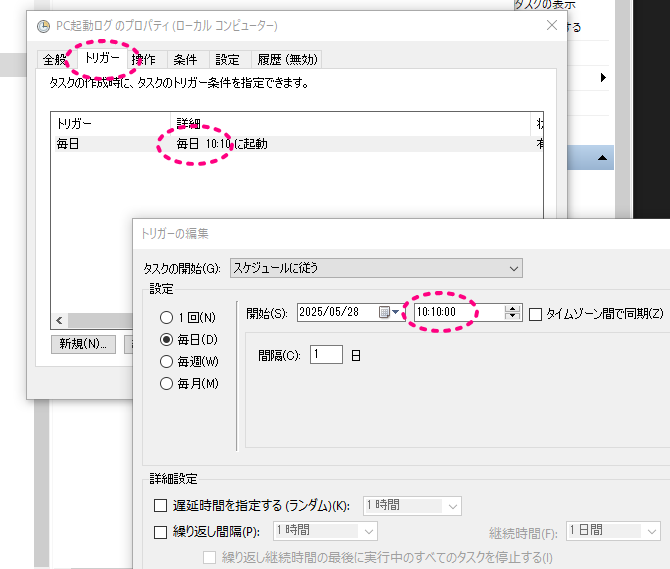Select the 毎週 (weekly) radio option
670x569 pixels.
[167, 361]
